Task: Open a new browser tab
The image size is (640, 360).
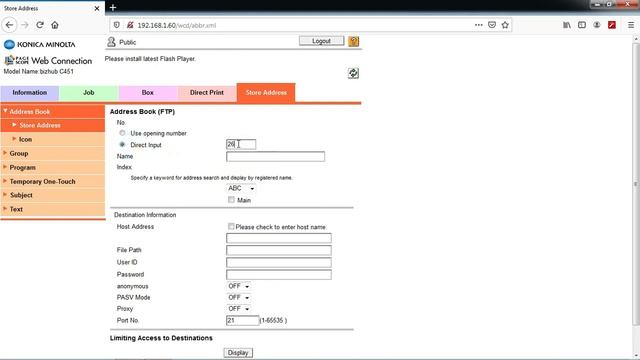Action: point(113,7)
